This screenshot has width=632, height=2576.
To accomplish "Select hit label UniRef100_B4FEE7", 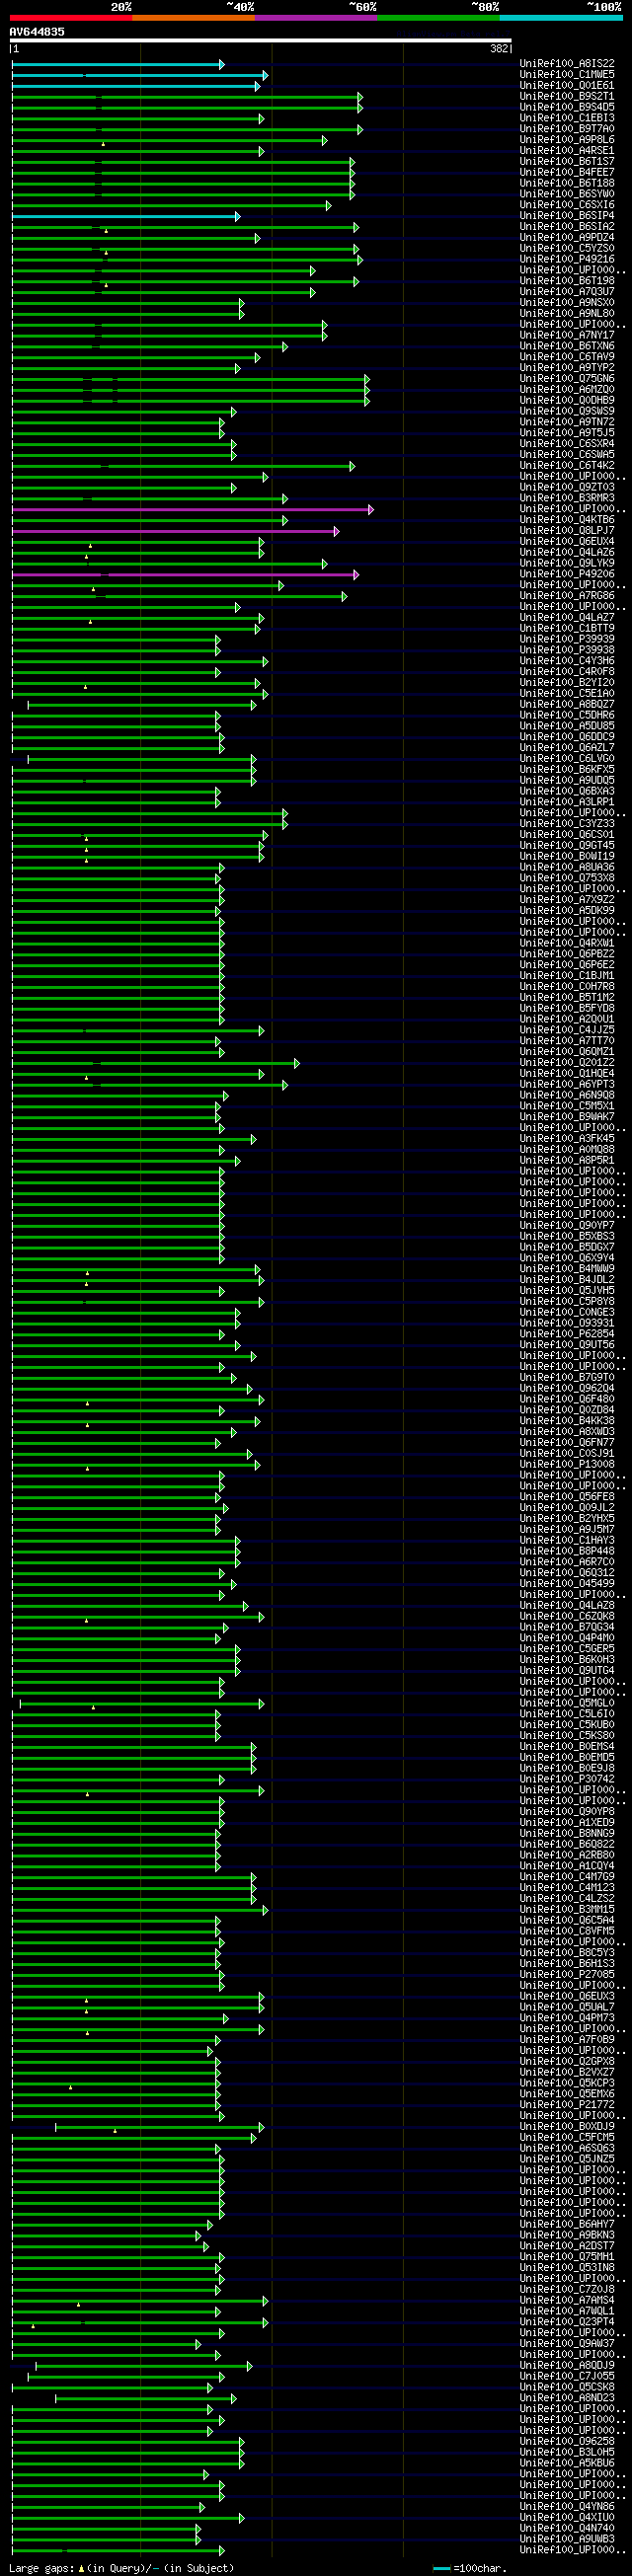I will [x=567, y=172].
